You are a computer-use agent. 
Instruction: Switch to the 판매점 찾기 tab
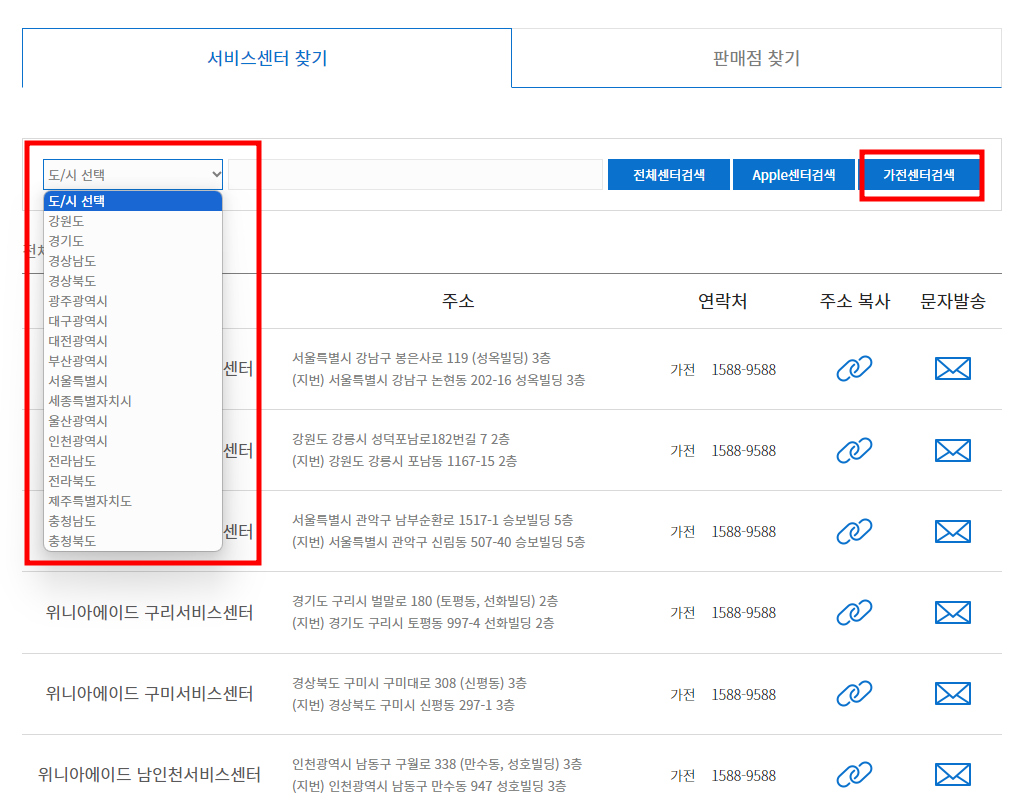coord(755,59)
